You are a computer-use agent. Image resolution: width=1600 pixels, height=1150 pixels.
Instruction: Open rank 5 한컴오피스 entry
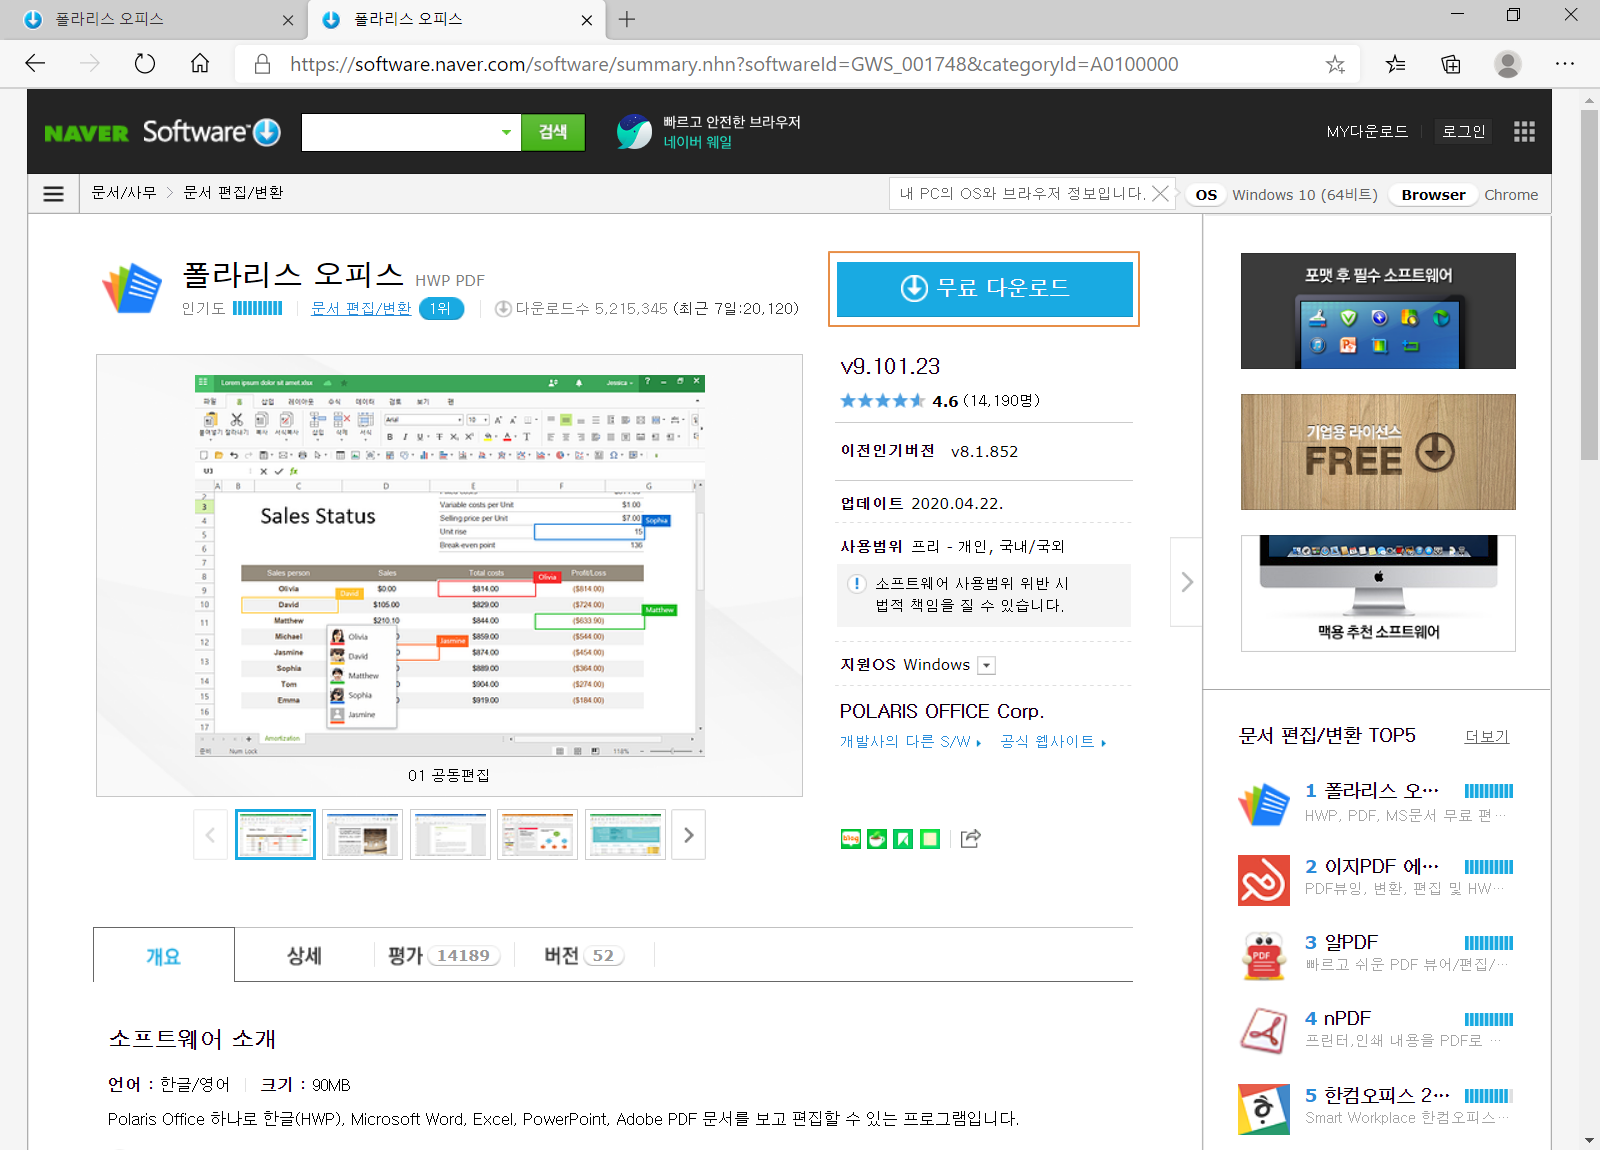[1386, 1095]
